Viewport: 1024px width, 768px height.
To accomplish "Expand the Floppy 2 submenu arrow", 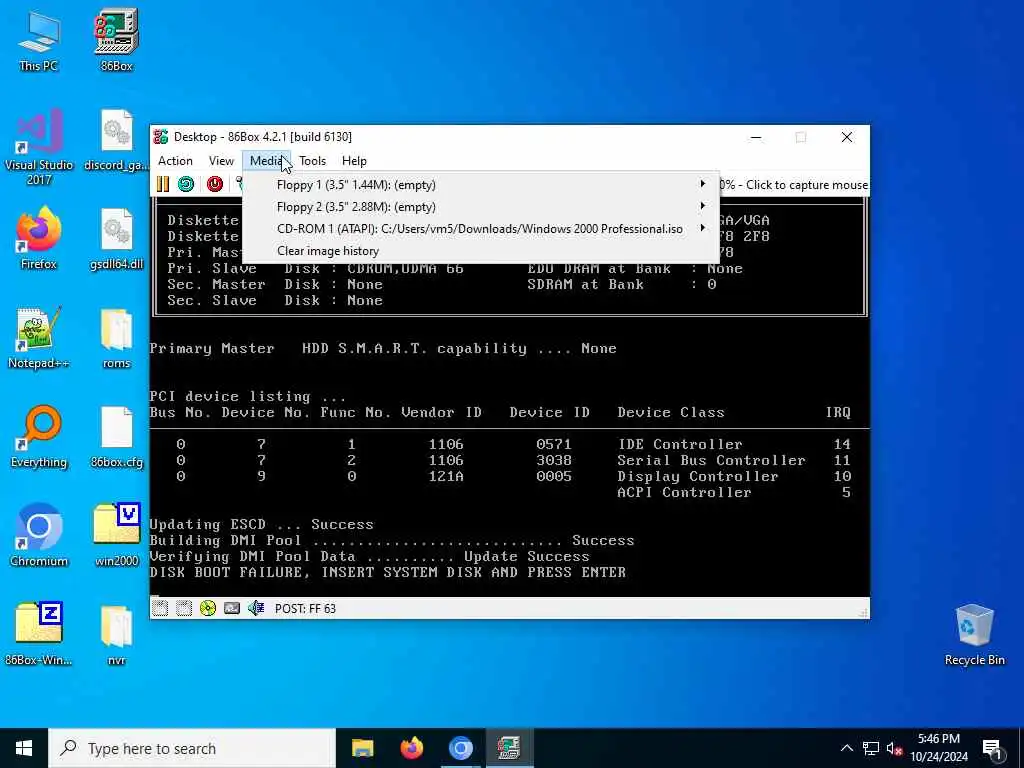I will [x=703, y=206].
